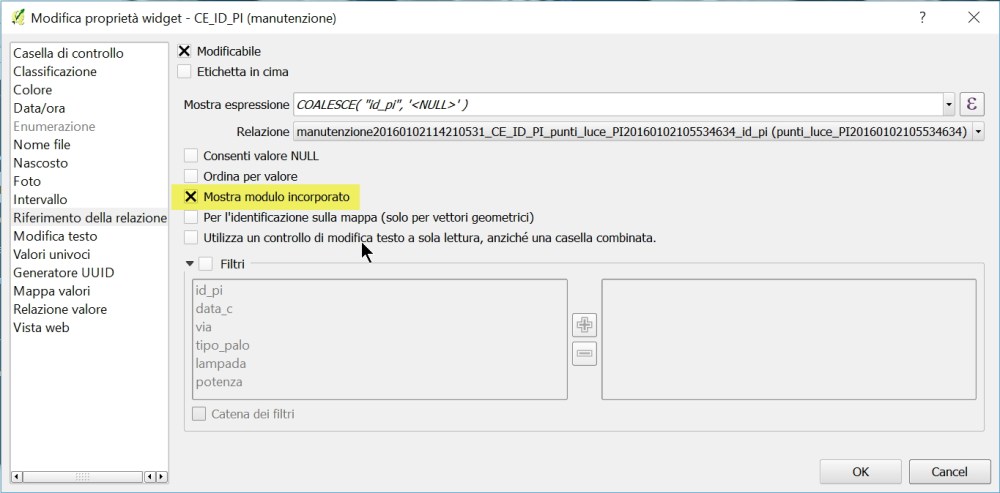Viewport: 1000px width, 493px height.
Task: Enable Consenti valore NULL
Action: [x=191, y=156]
